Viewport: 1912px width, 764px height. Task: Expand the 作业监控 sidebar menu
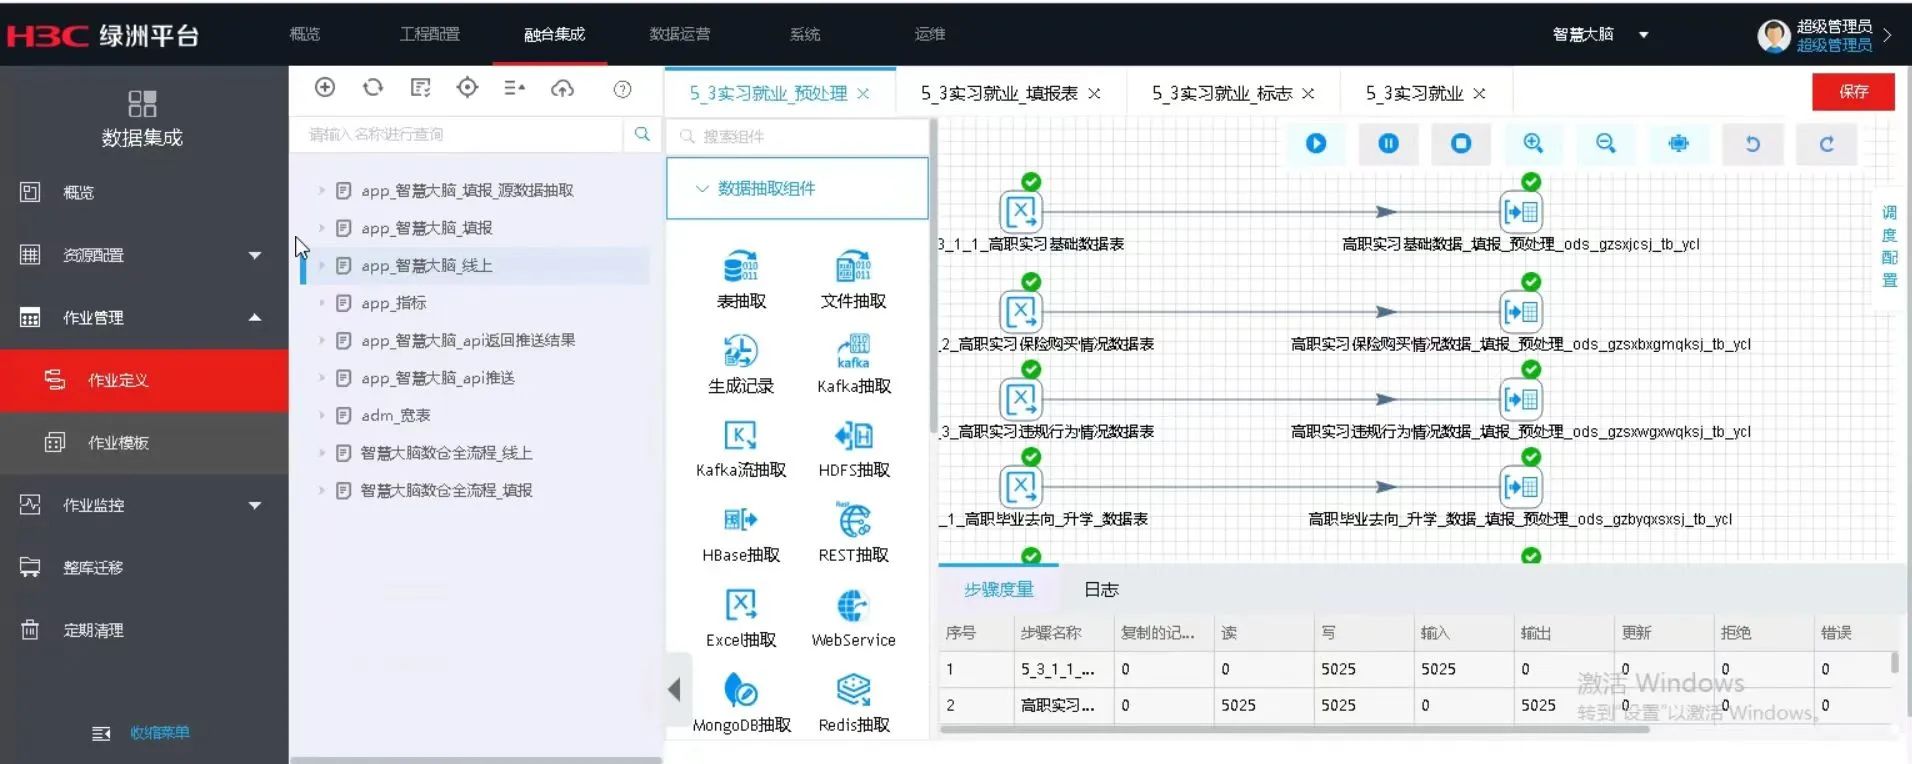255,505
